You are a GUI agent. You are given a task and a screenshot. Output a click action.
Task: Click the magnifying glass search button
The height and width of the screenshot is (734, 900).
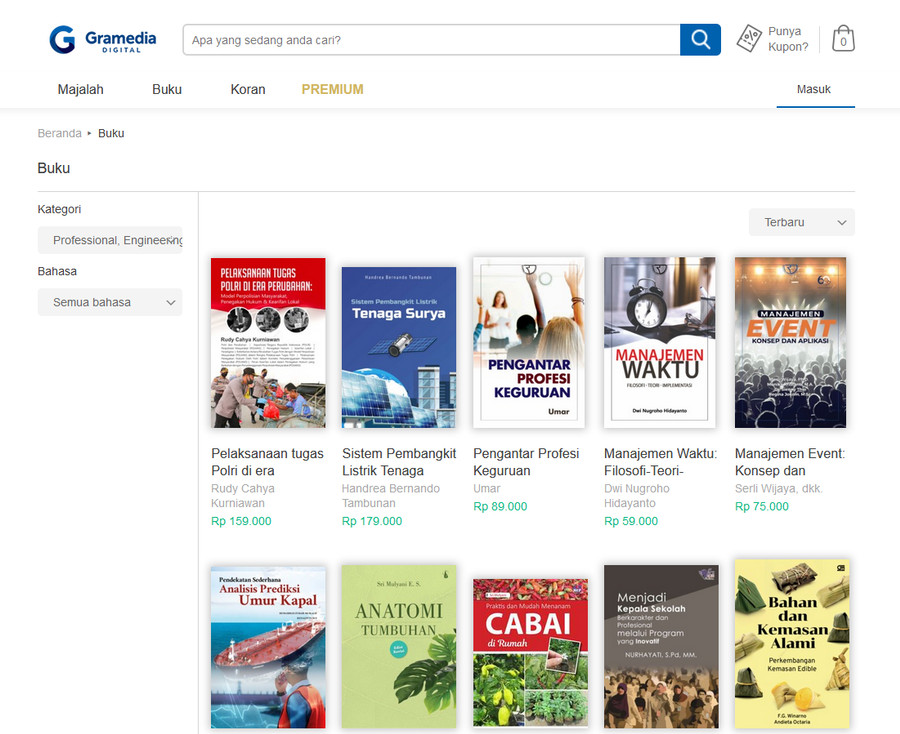tap(700, 40)
